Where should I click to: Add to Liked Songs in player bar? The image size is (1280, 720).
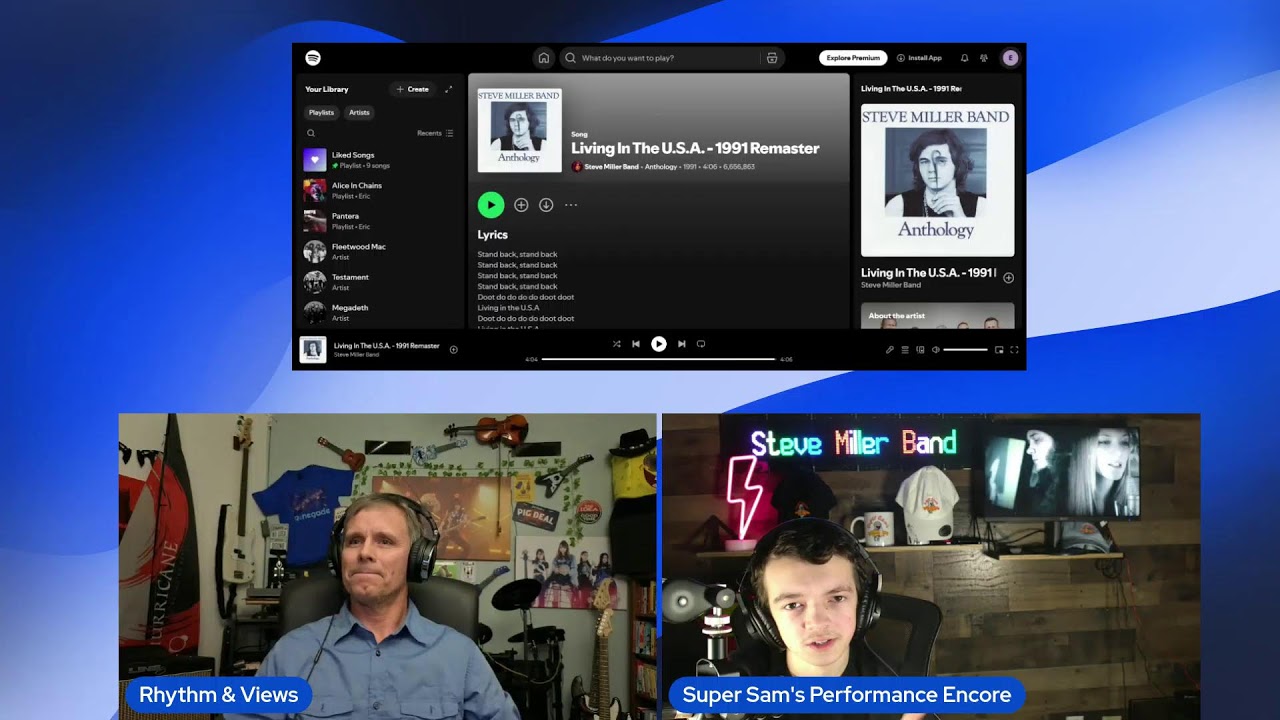point(453,349)
